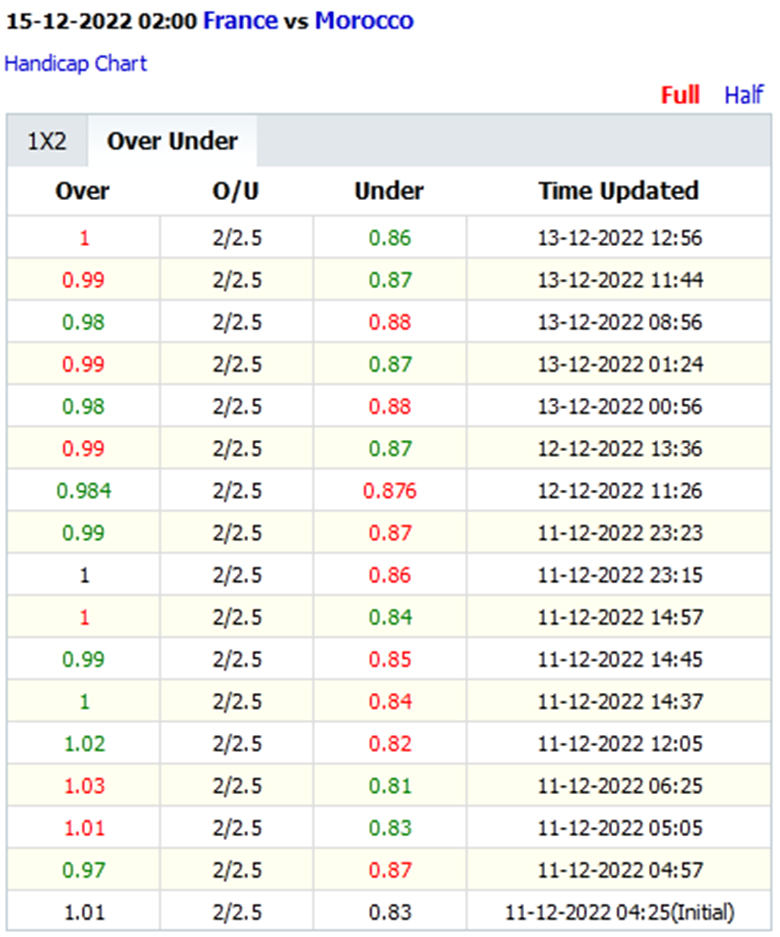Click timestamp 13-12-2022 12:56
This screenshot has height=937, width=780.
coord(620,238)
